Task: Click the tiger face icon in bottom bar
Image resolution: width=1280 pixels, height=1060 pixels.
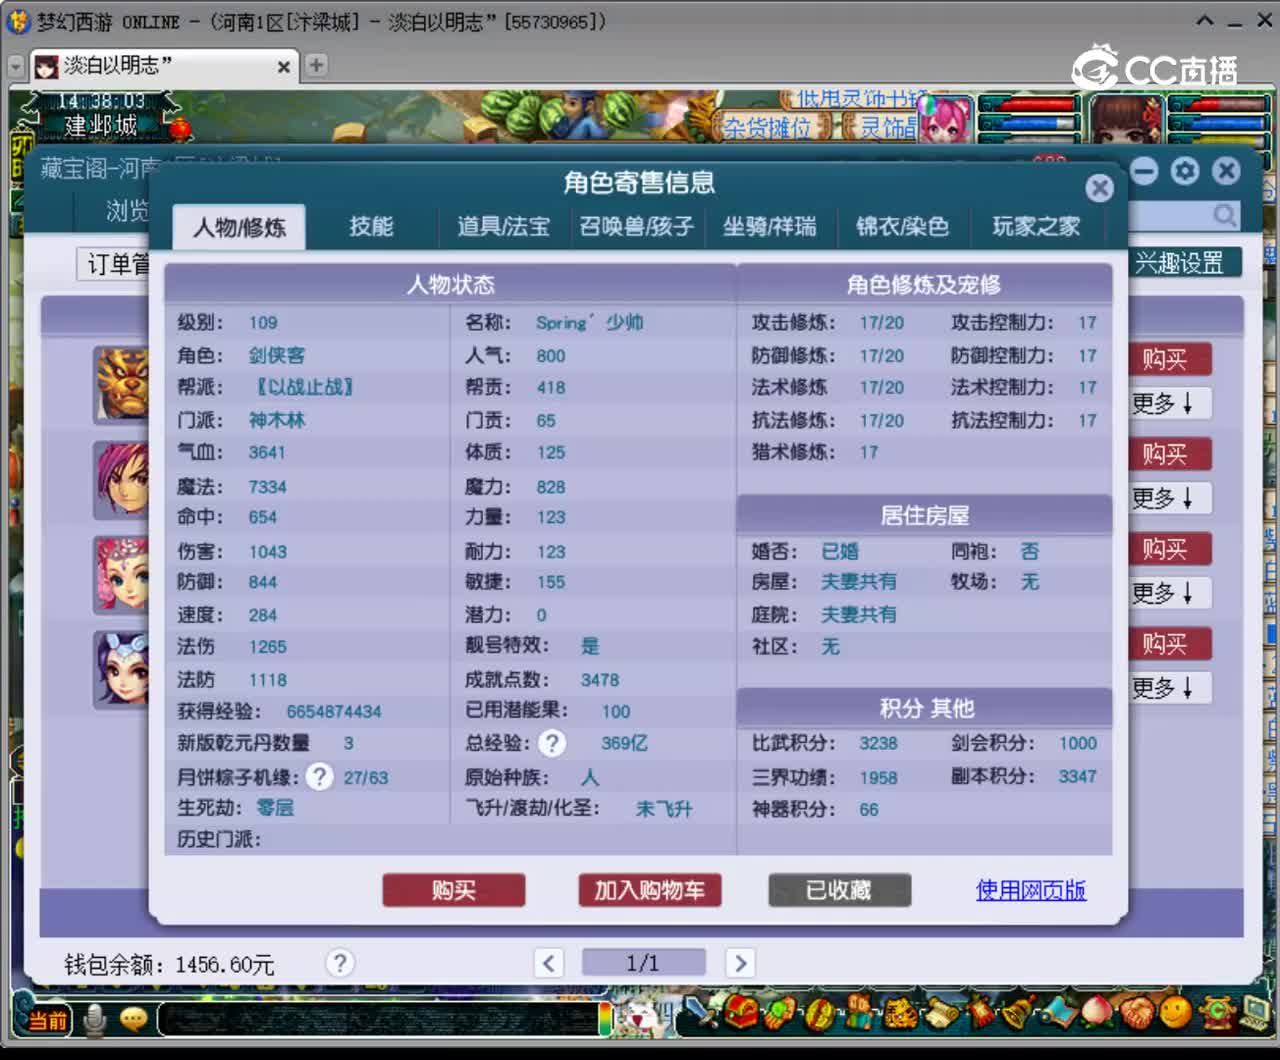Action: click(900, 1013)
